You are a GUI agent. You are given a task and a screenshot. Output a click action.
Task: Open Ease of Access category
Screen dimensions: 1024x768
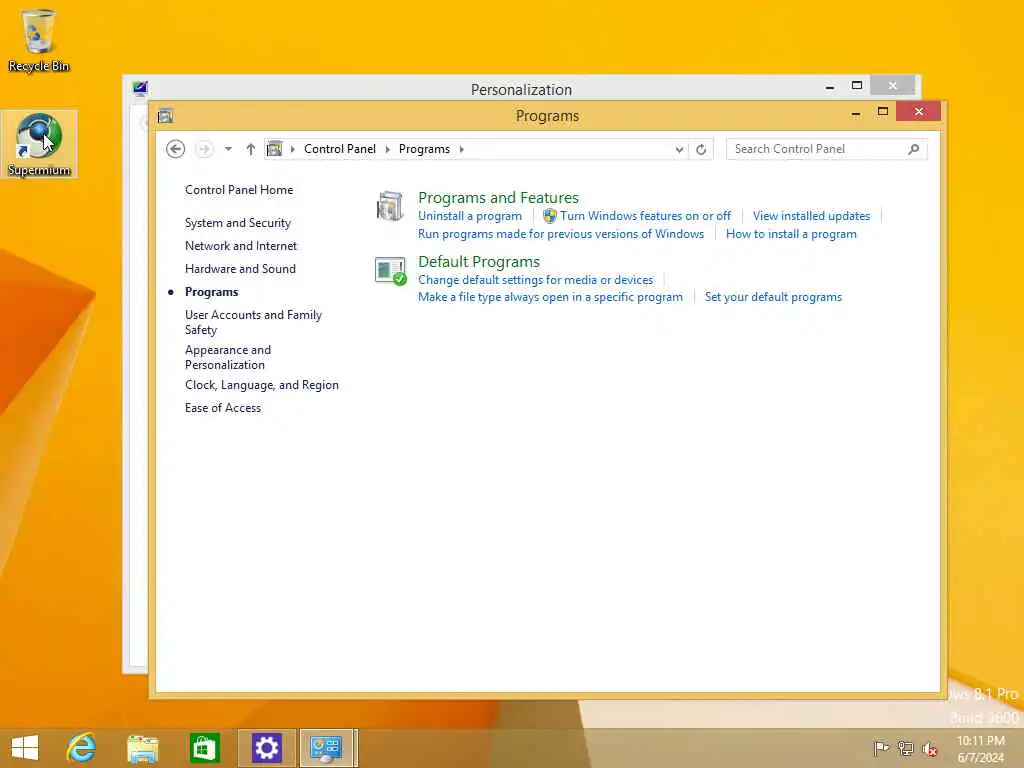[223, 408]
